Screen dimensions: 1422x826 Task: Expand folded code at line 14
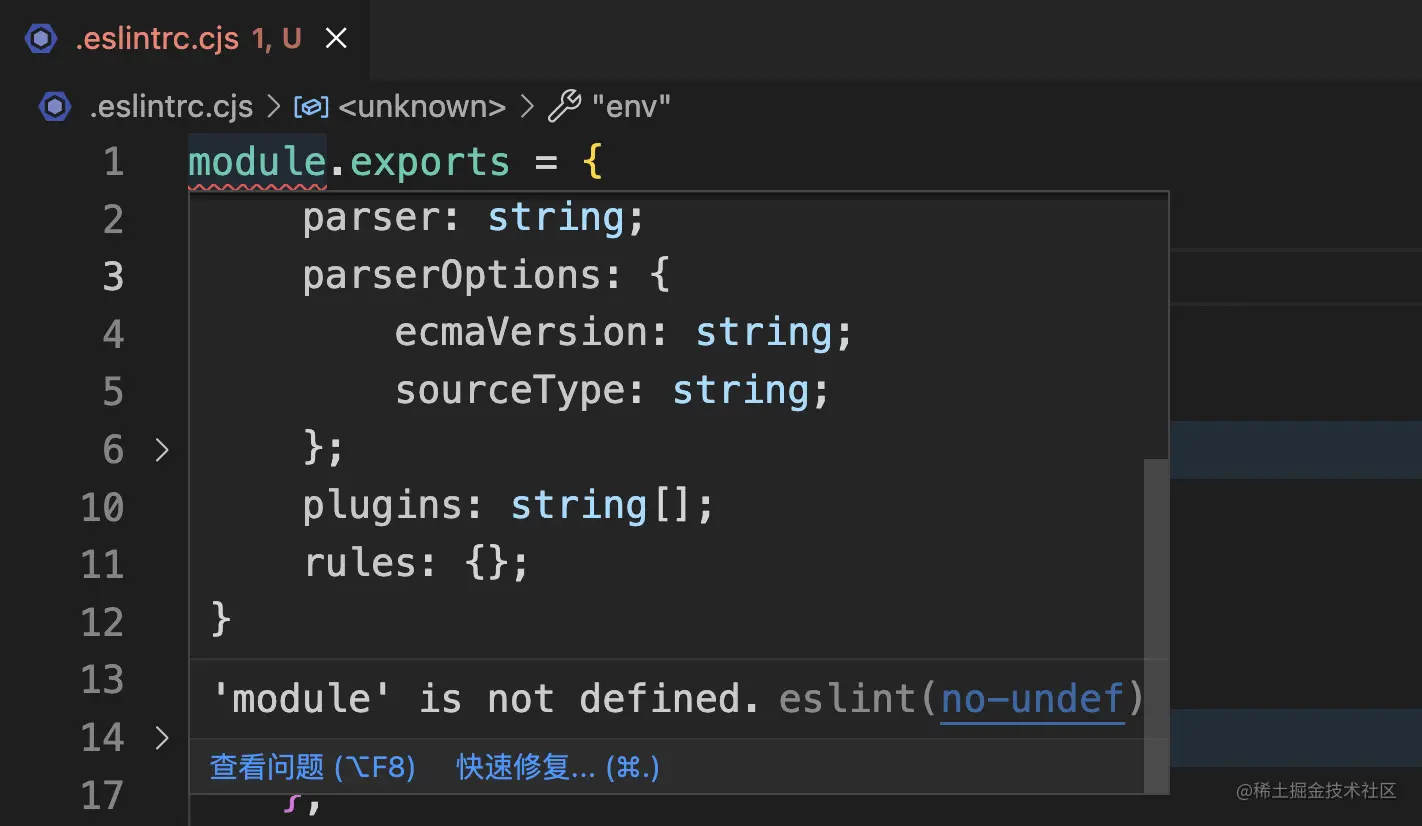(162, 738)
